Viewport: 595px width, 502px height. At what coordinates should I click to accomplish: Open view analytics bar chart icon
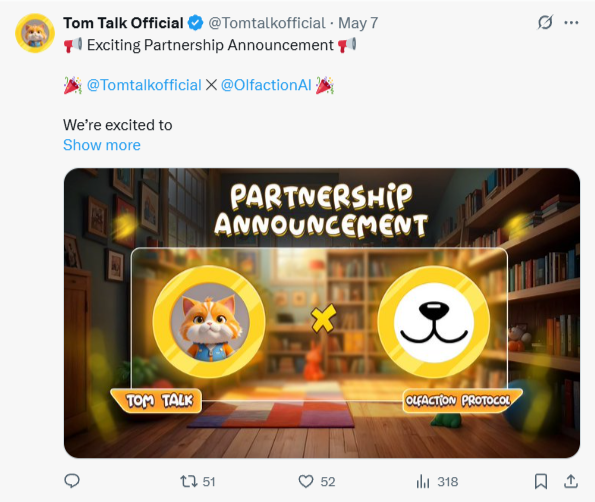pyautogui.click(x=423, y=482)
